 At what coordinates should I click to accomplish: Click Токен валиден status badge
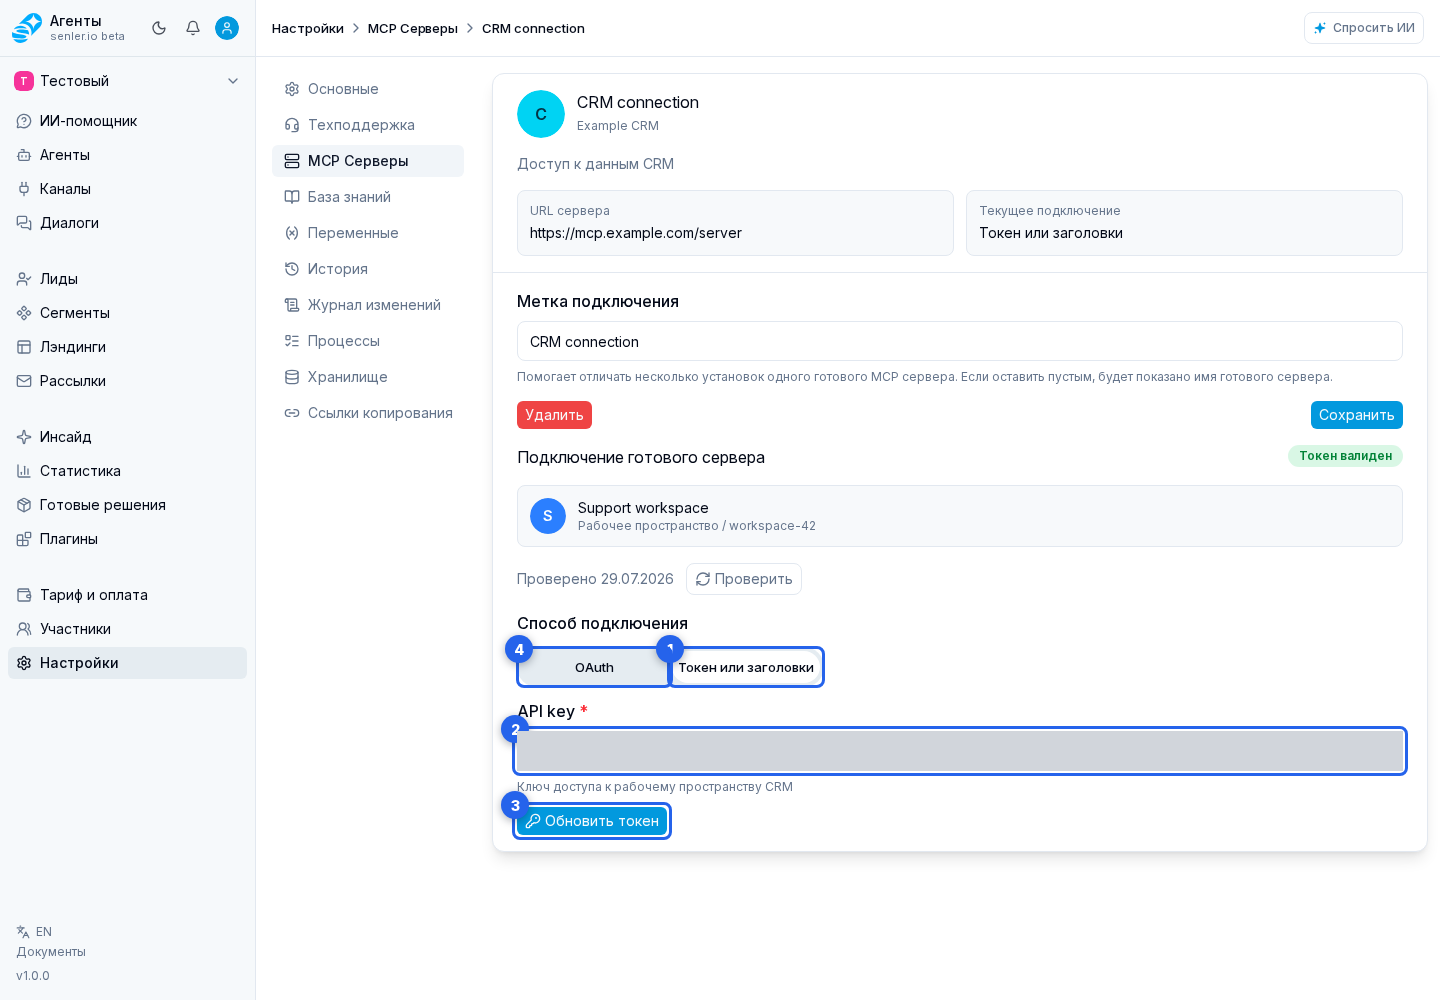1345,456
